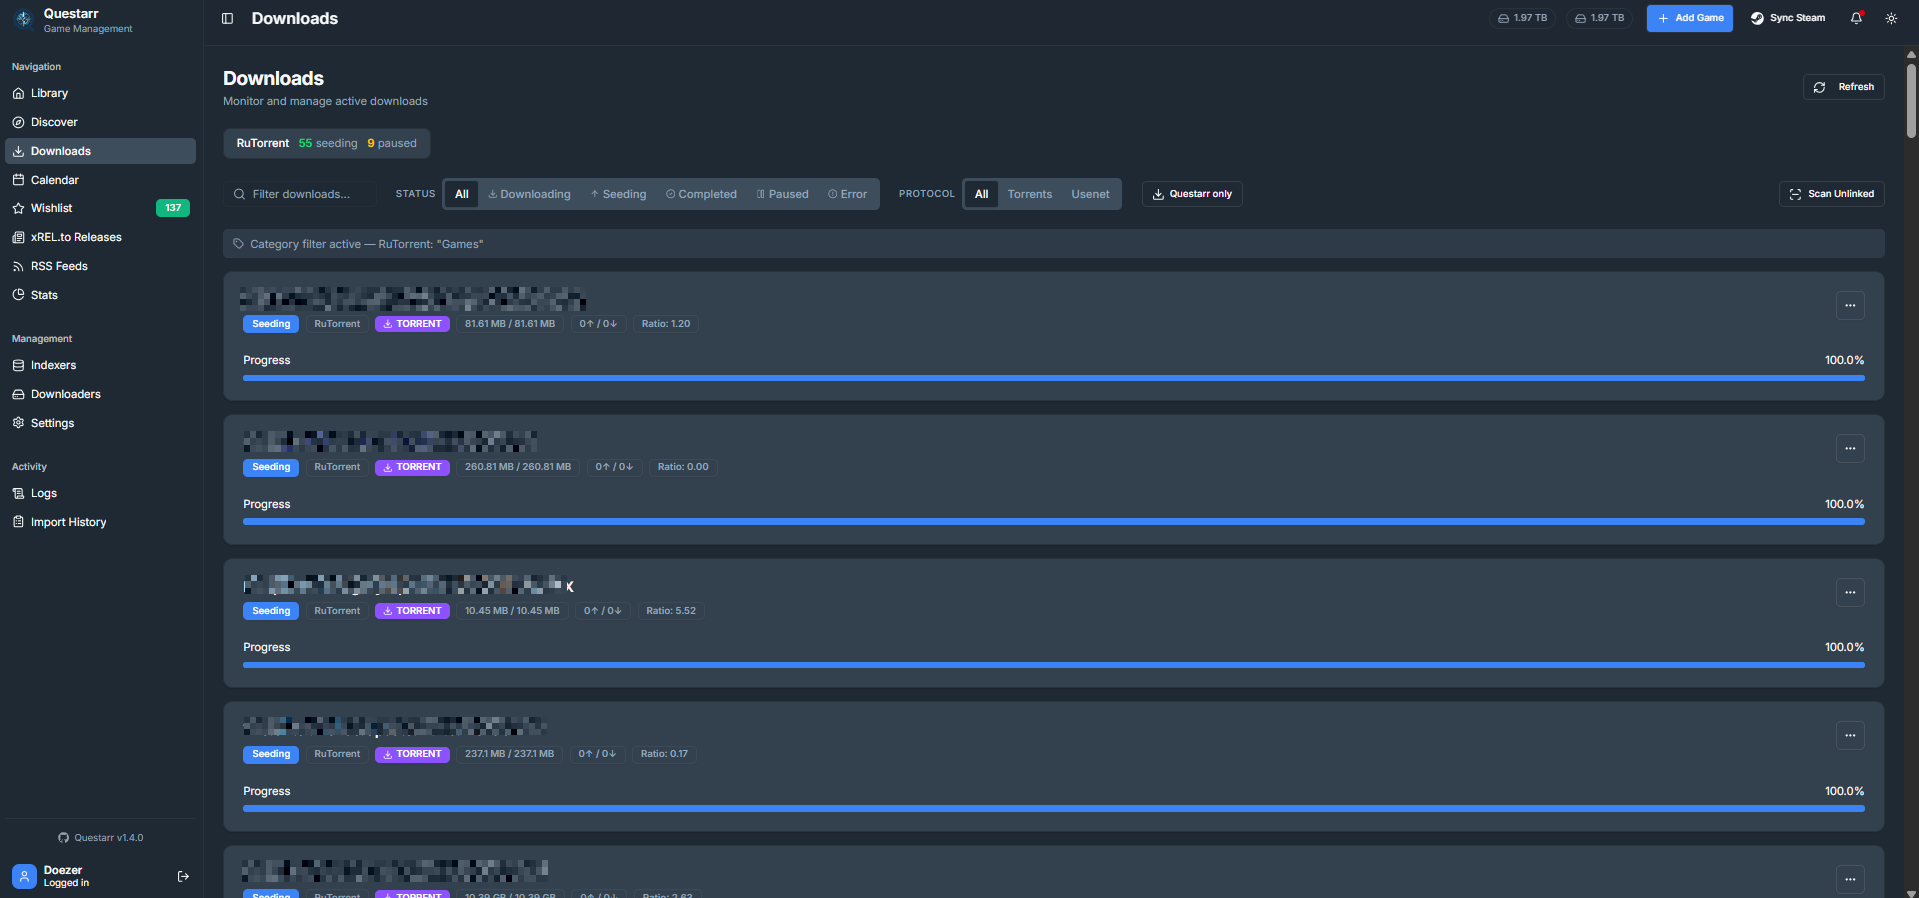Click the progress bar of the 237.1 MB download
Image resolution: width=1919 pixels, height=898 pixels.
tap(1054, 808)
